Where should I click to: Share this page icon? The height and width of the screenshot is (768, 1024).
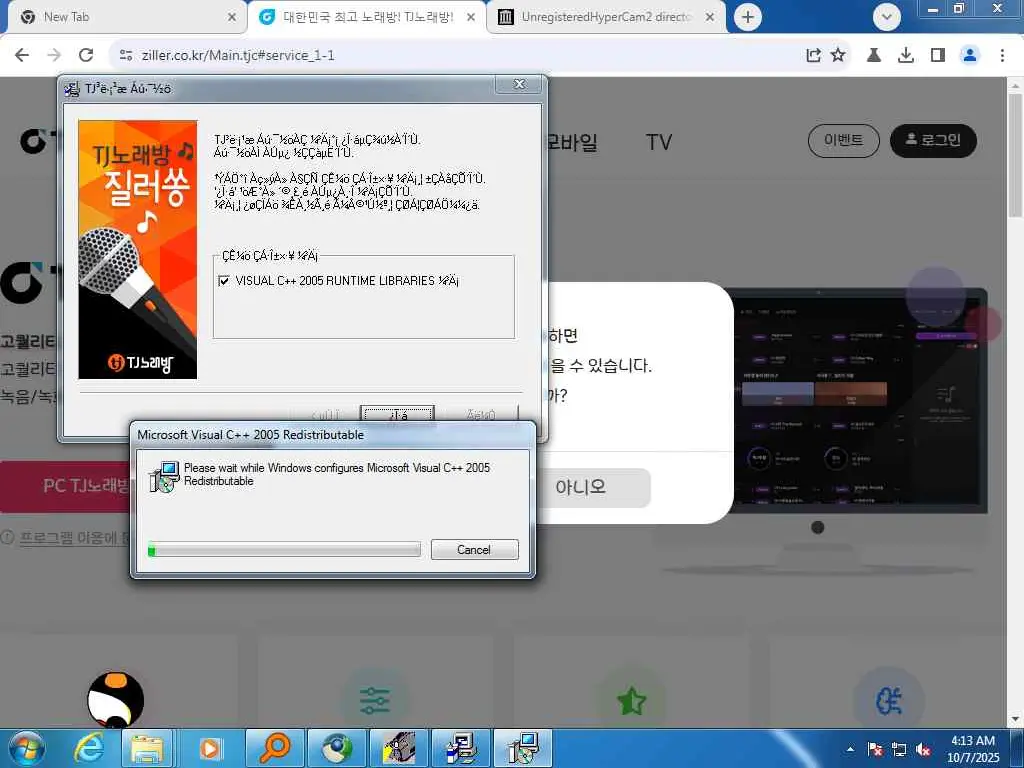[813, 56]
